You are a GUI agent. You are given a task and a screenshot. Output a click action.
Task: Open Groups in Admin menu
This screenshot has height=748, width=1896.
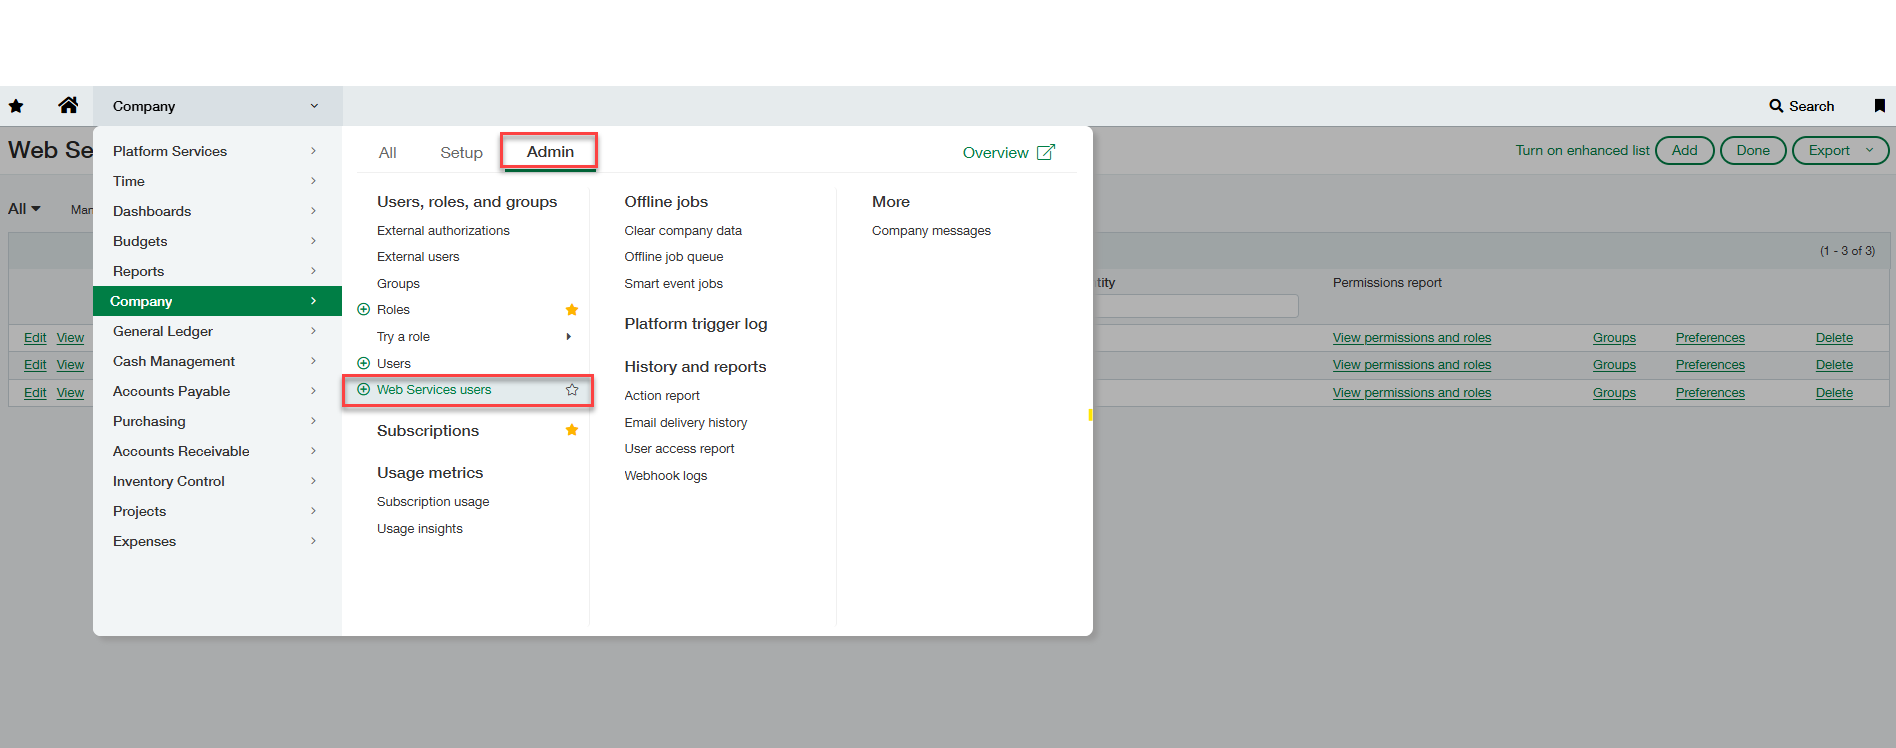pyautogui.click(x=398, y=284)
